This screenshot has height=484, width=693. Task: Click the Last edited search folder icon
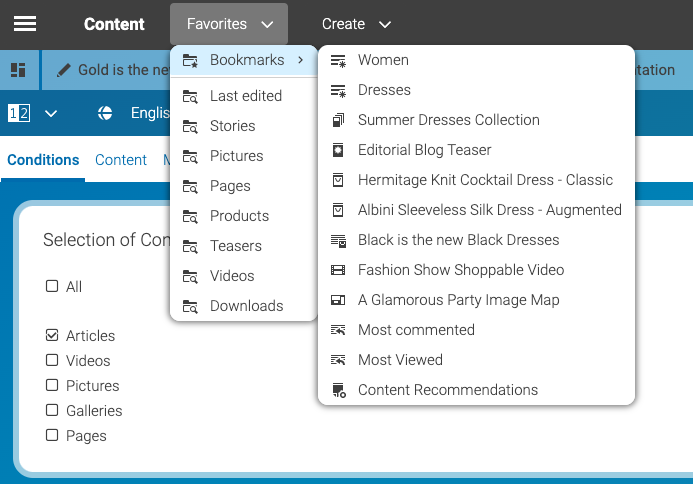[189, 96]
